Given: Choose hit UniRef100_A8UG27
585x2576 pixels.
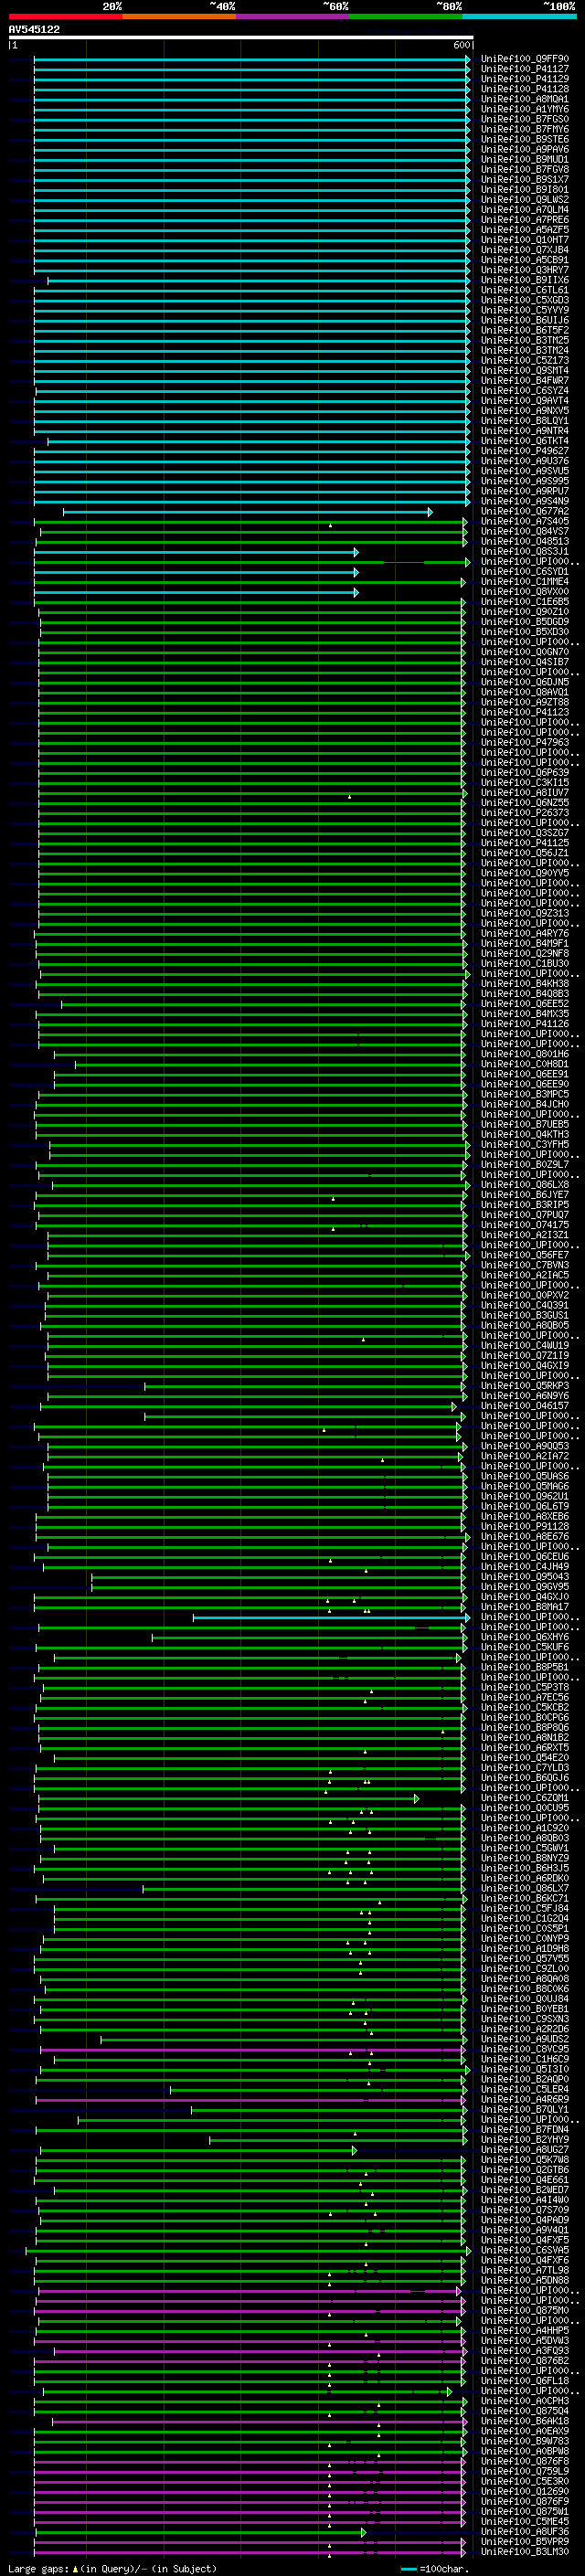Looking at the screenshot, I should (524, 2150).
